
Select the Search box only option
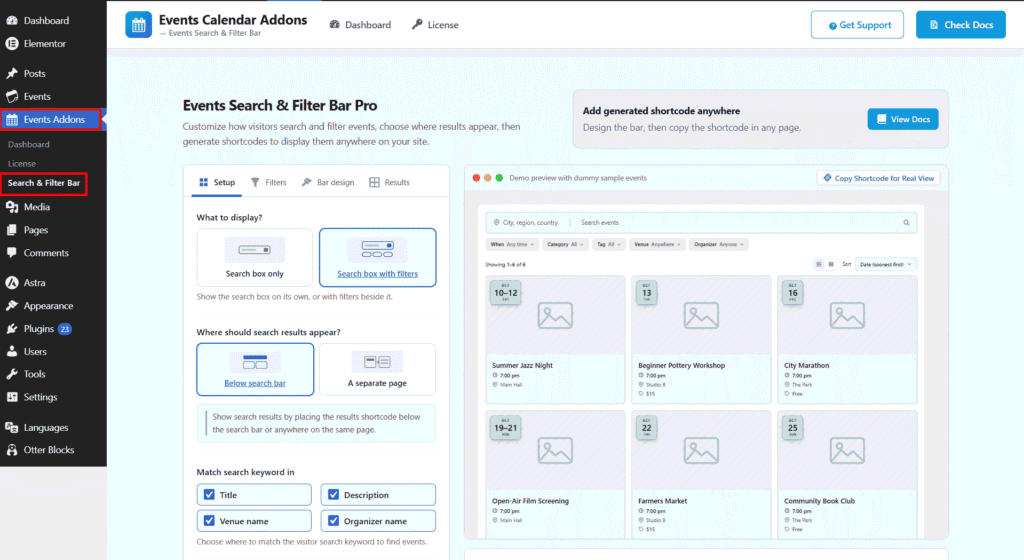(x=255, y=257)
